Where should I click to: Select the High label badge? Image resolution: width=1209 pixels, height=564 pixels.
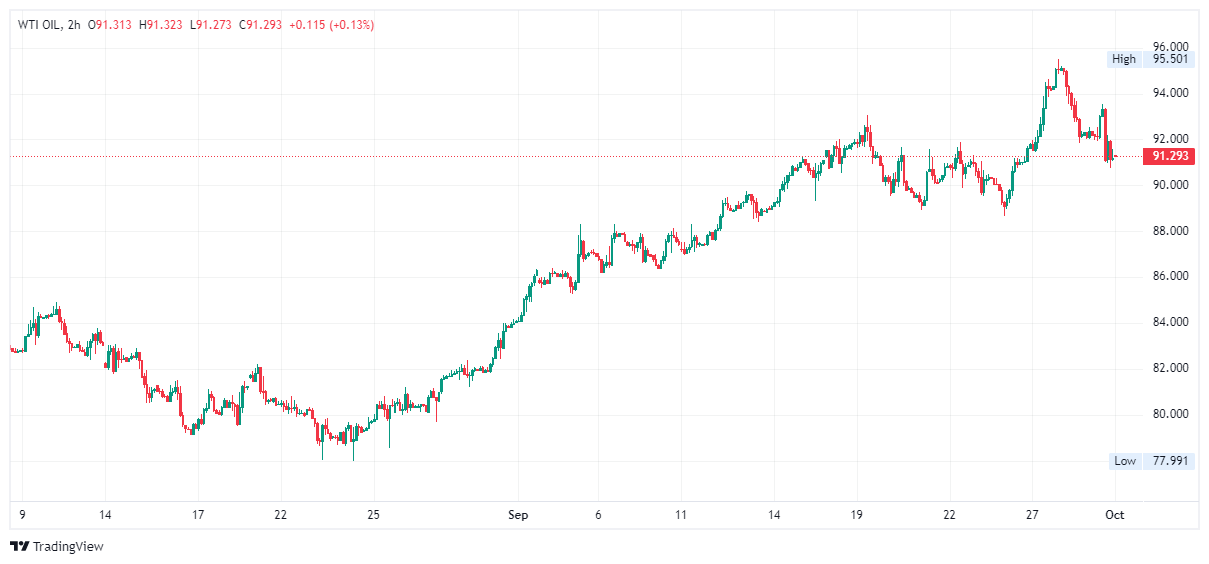(x=1124, y=59)
